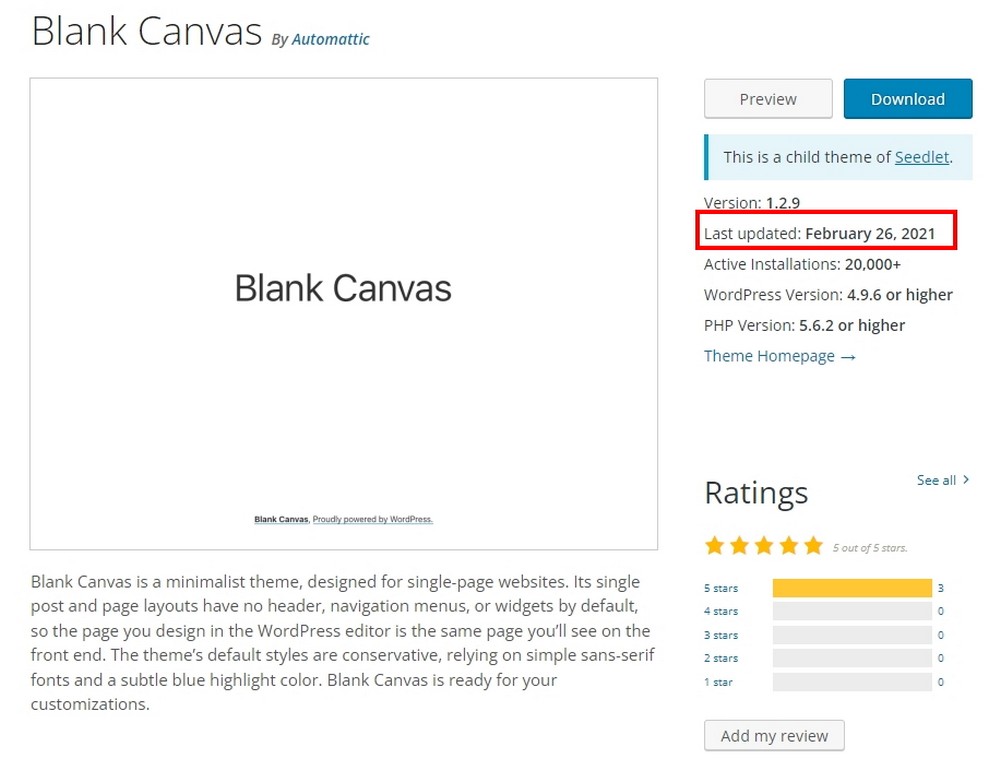
Task: Open the theme Preview
Action: [768, 99]
